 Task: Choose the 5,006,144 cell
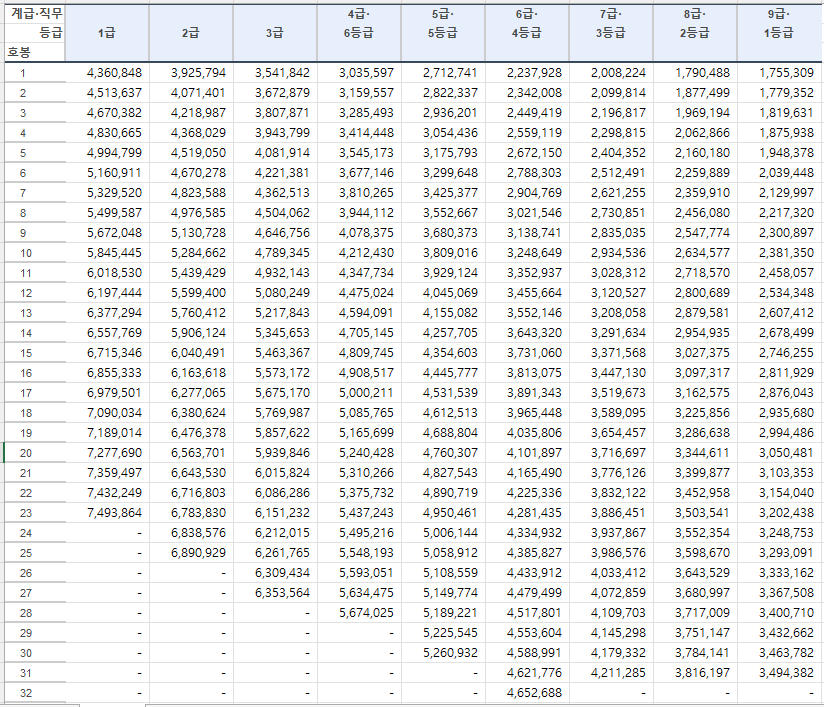444,532
